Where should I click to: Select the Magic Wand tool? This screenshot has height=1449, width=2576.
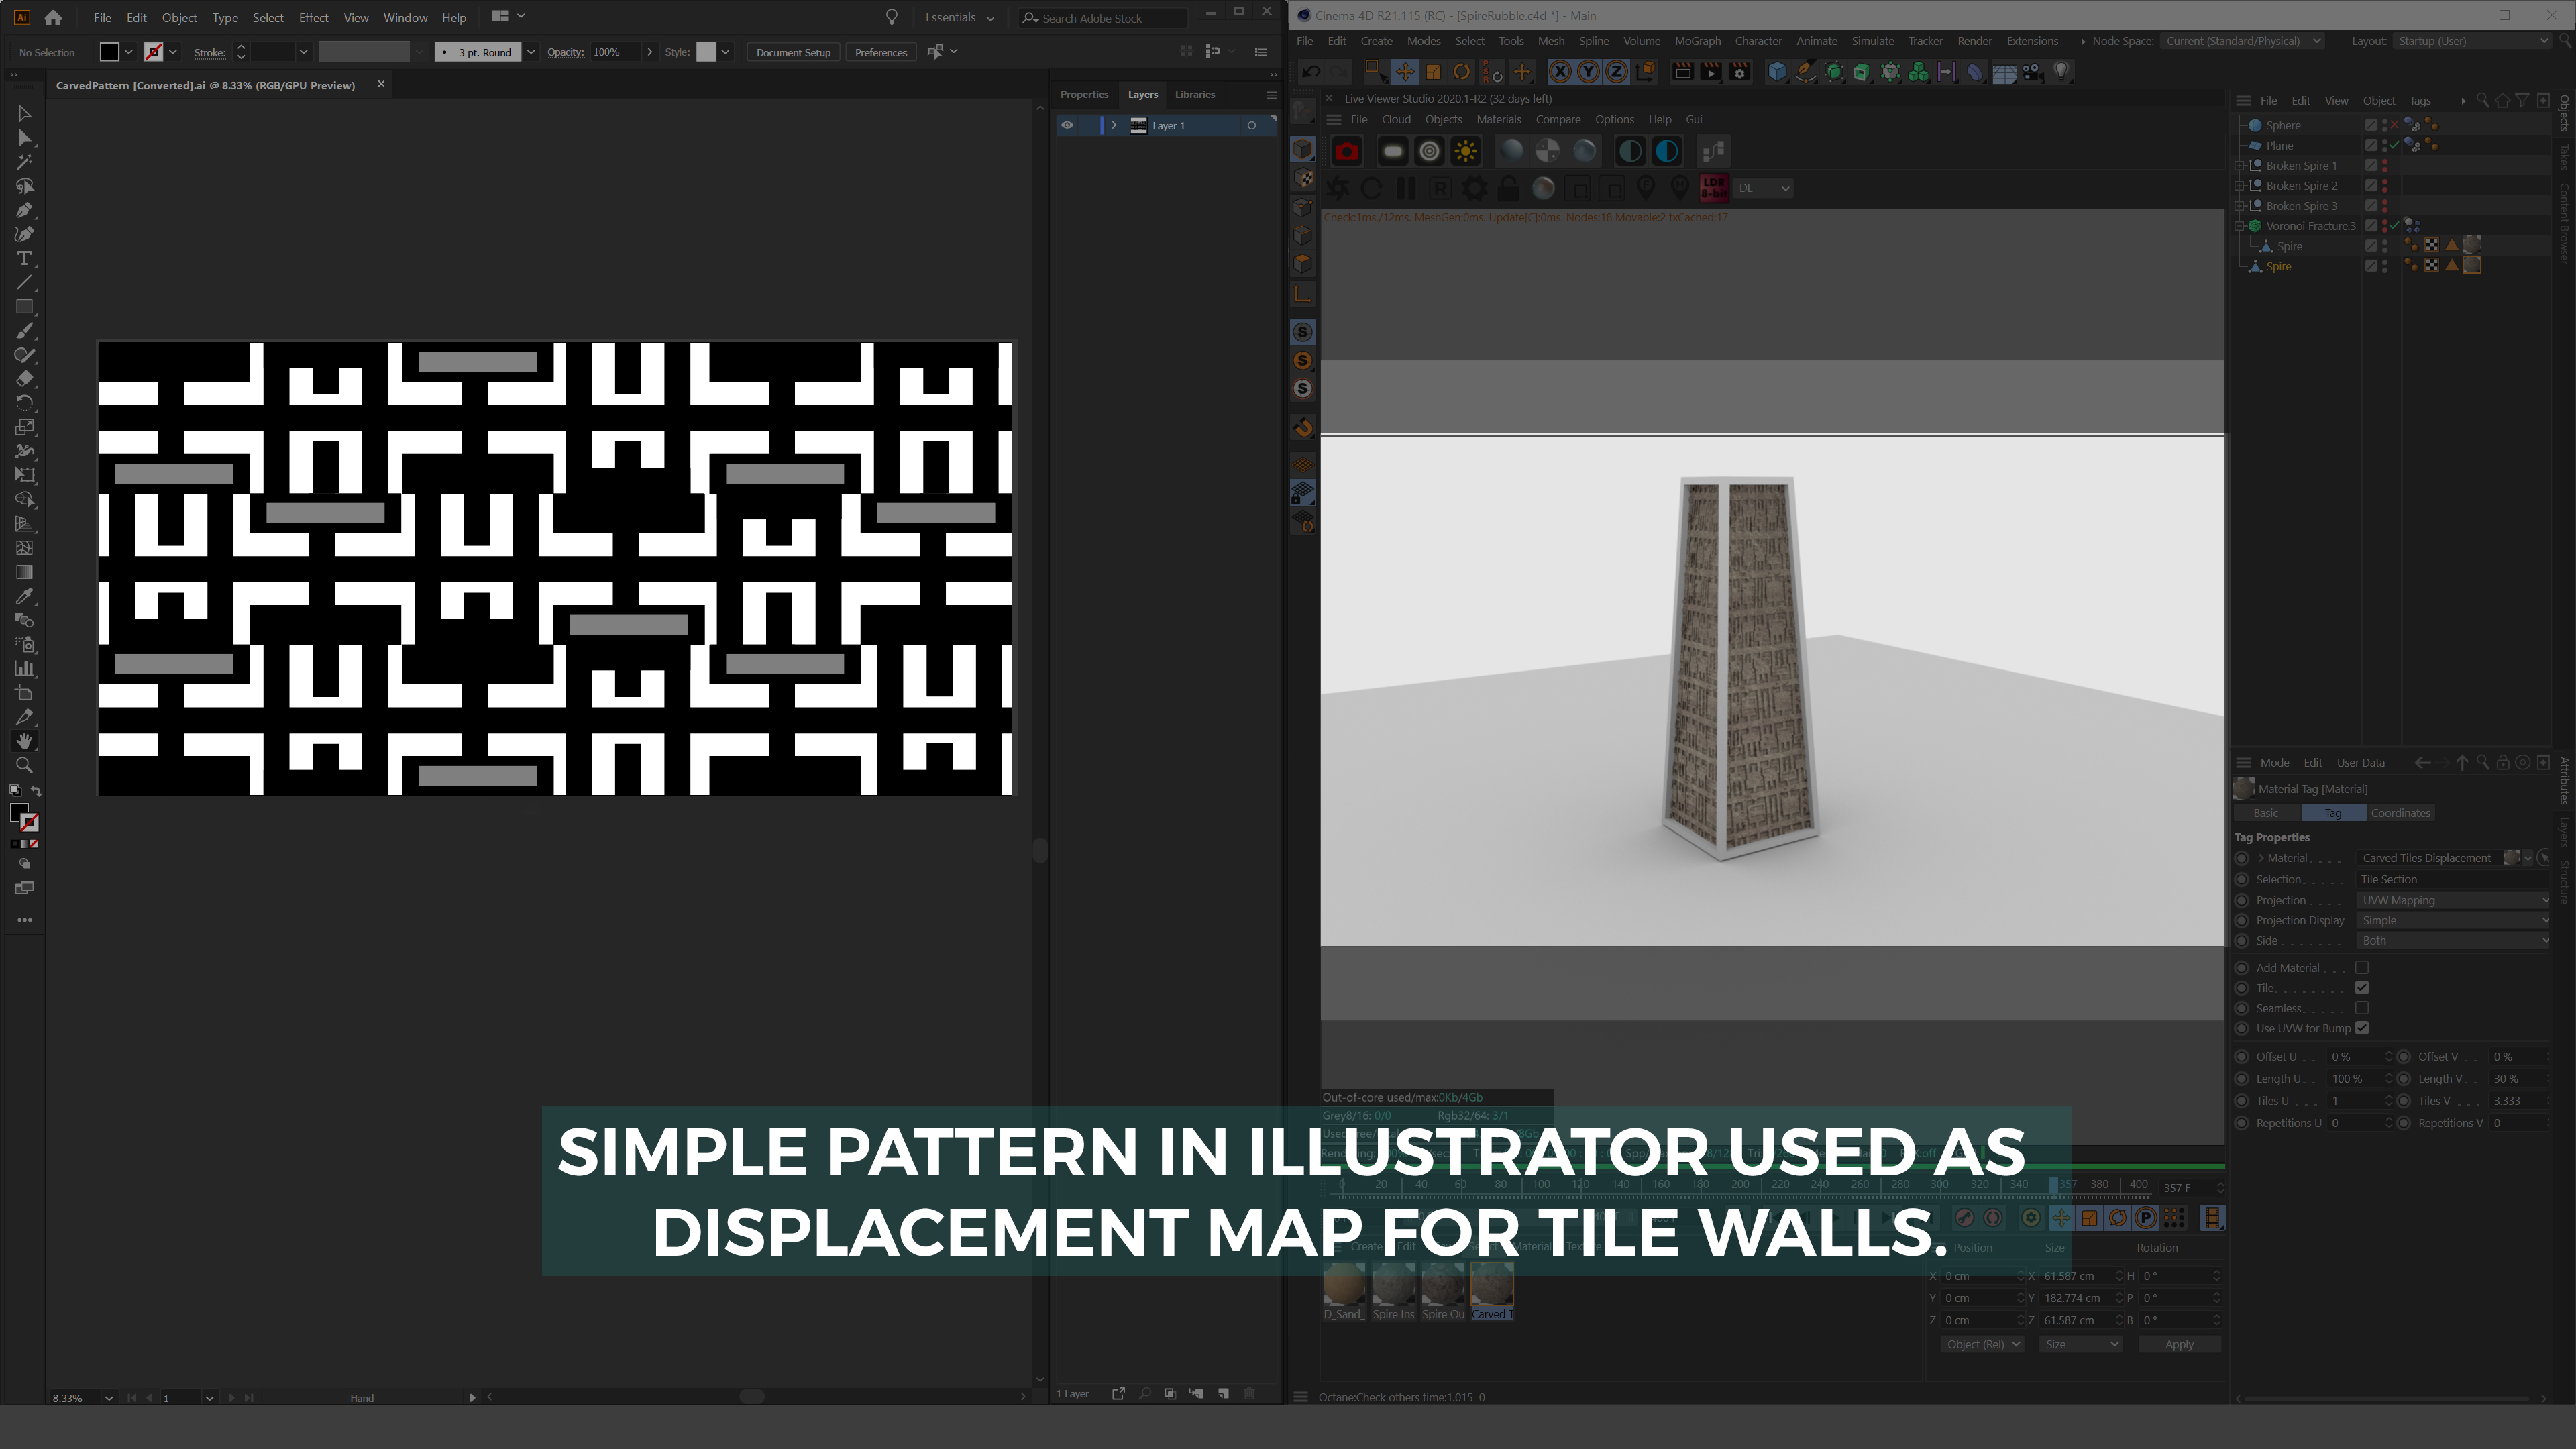click(24, 162)
